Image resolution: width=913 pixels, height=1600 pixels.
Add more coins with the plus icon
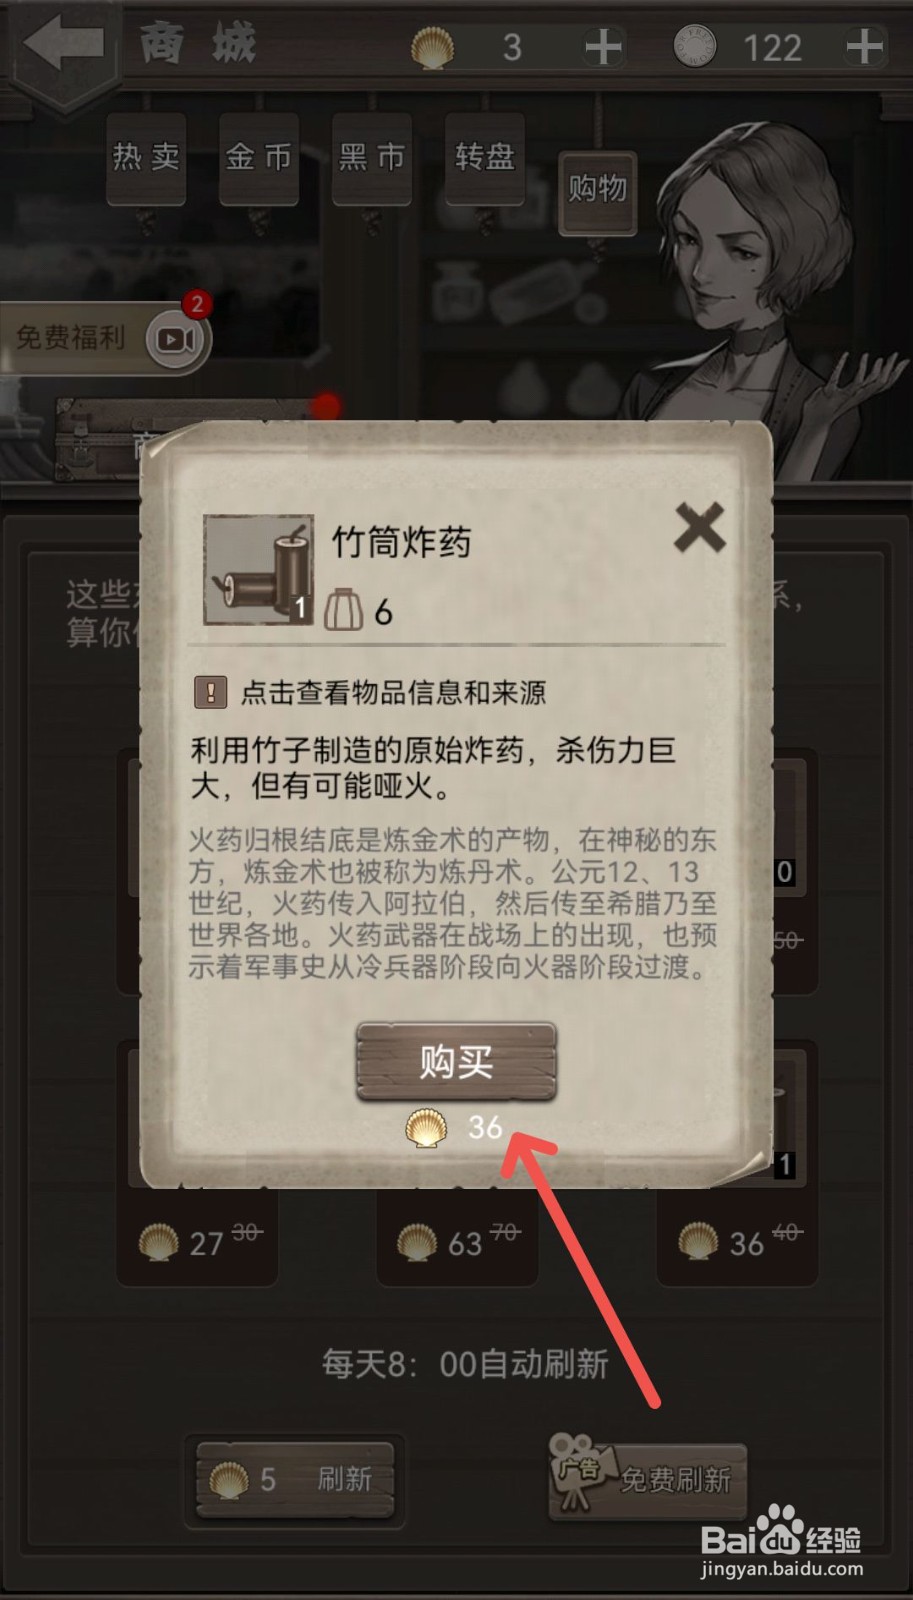coord(864,47)
